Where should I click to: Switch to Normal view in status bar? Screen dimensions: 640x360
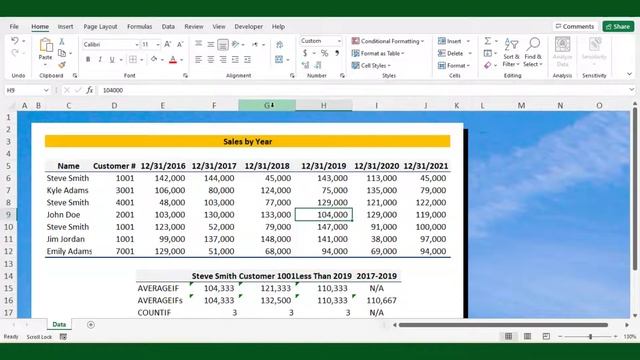[509, 336]
